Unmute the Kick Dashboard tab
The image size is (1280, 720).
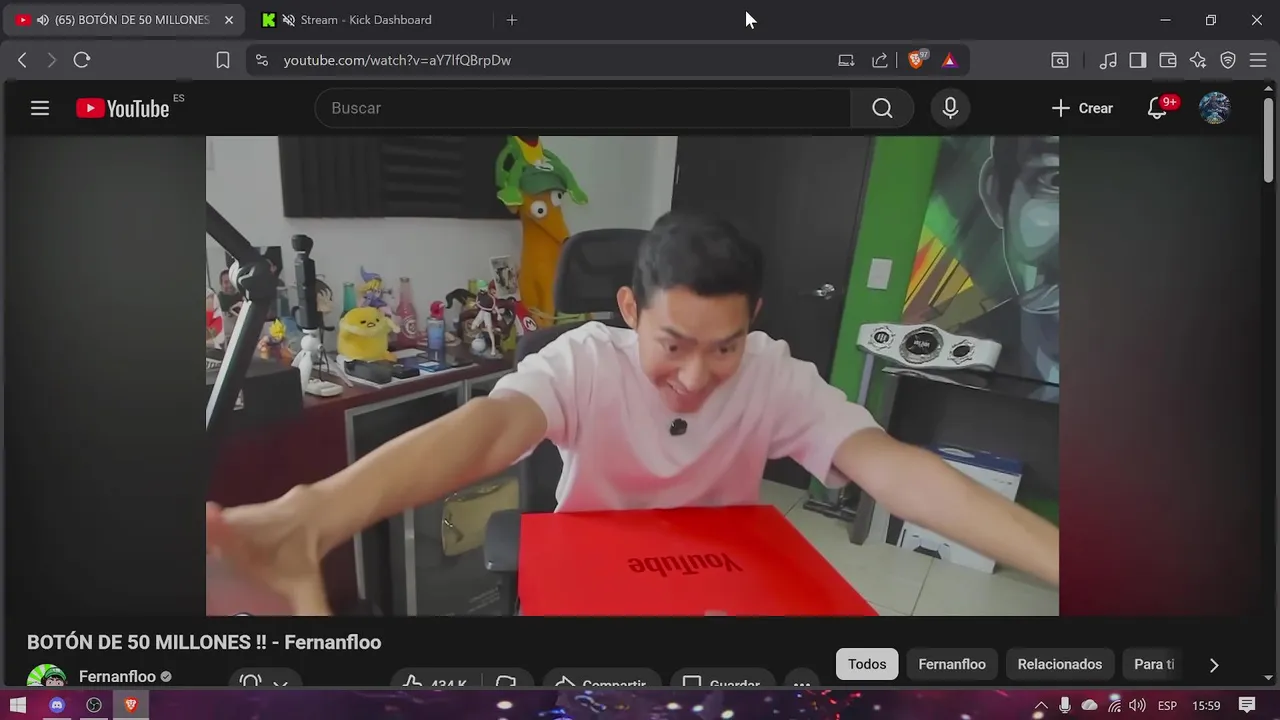[x=289, y=20]
